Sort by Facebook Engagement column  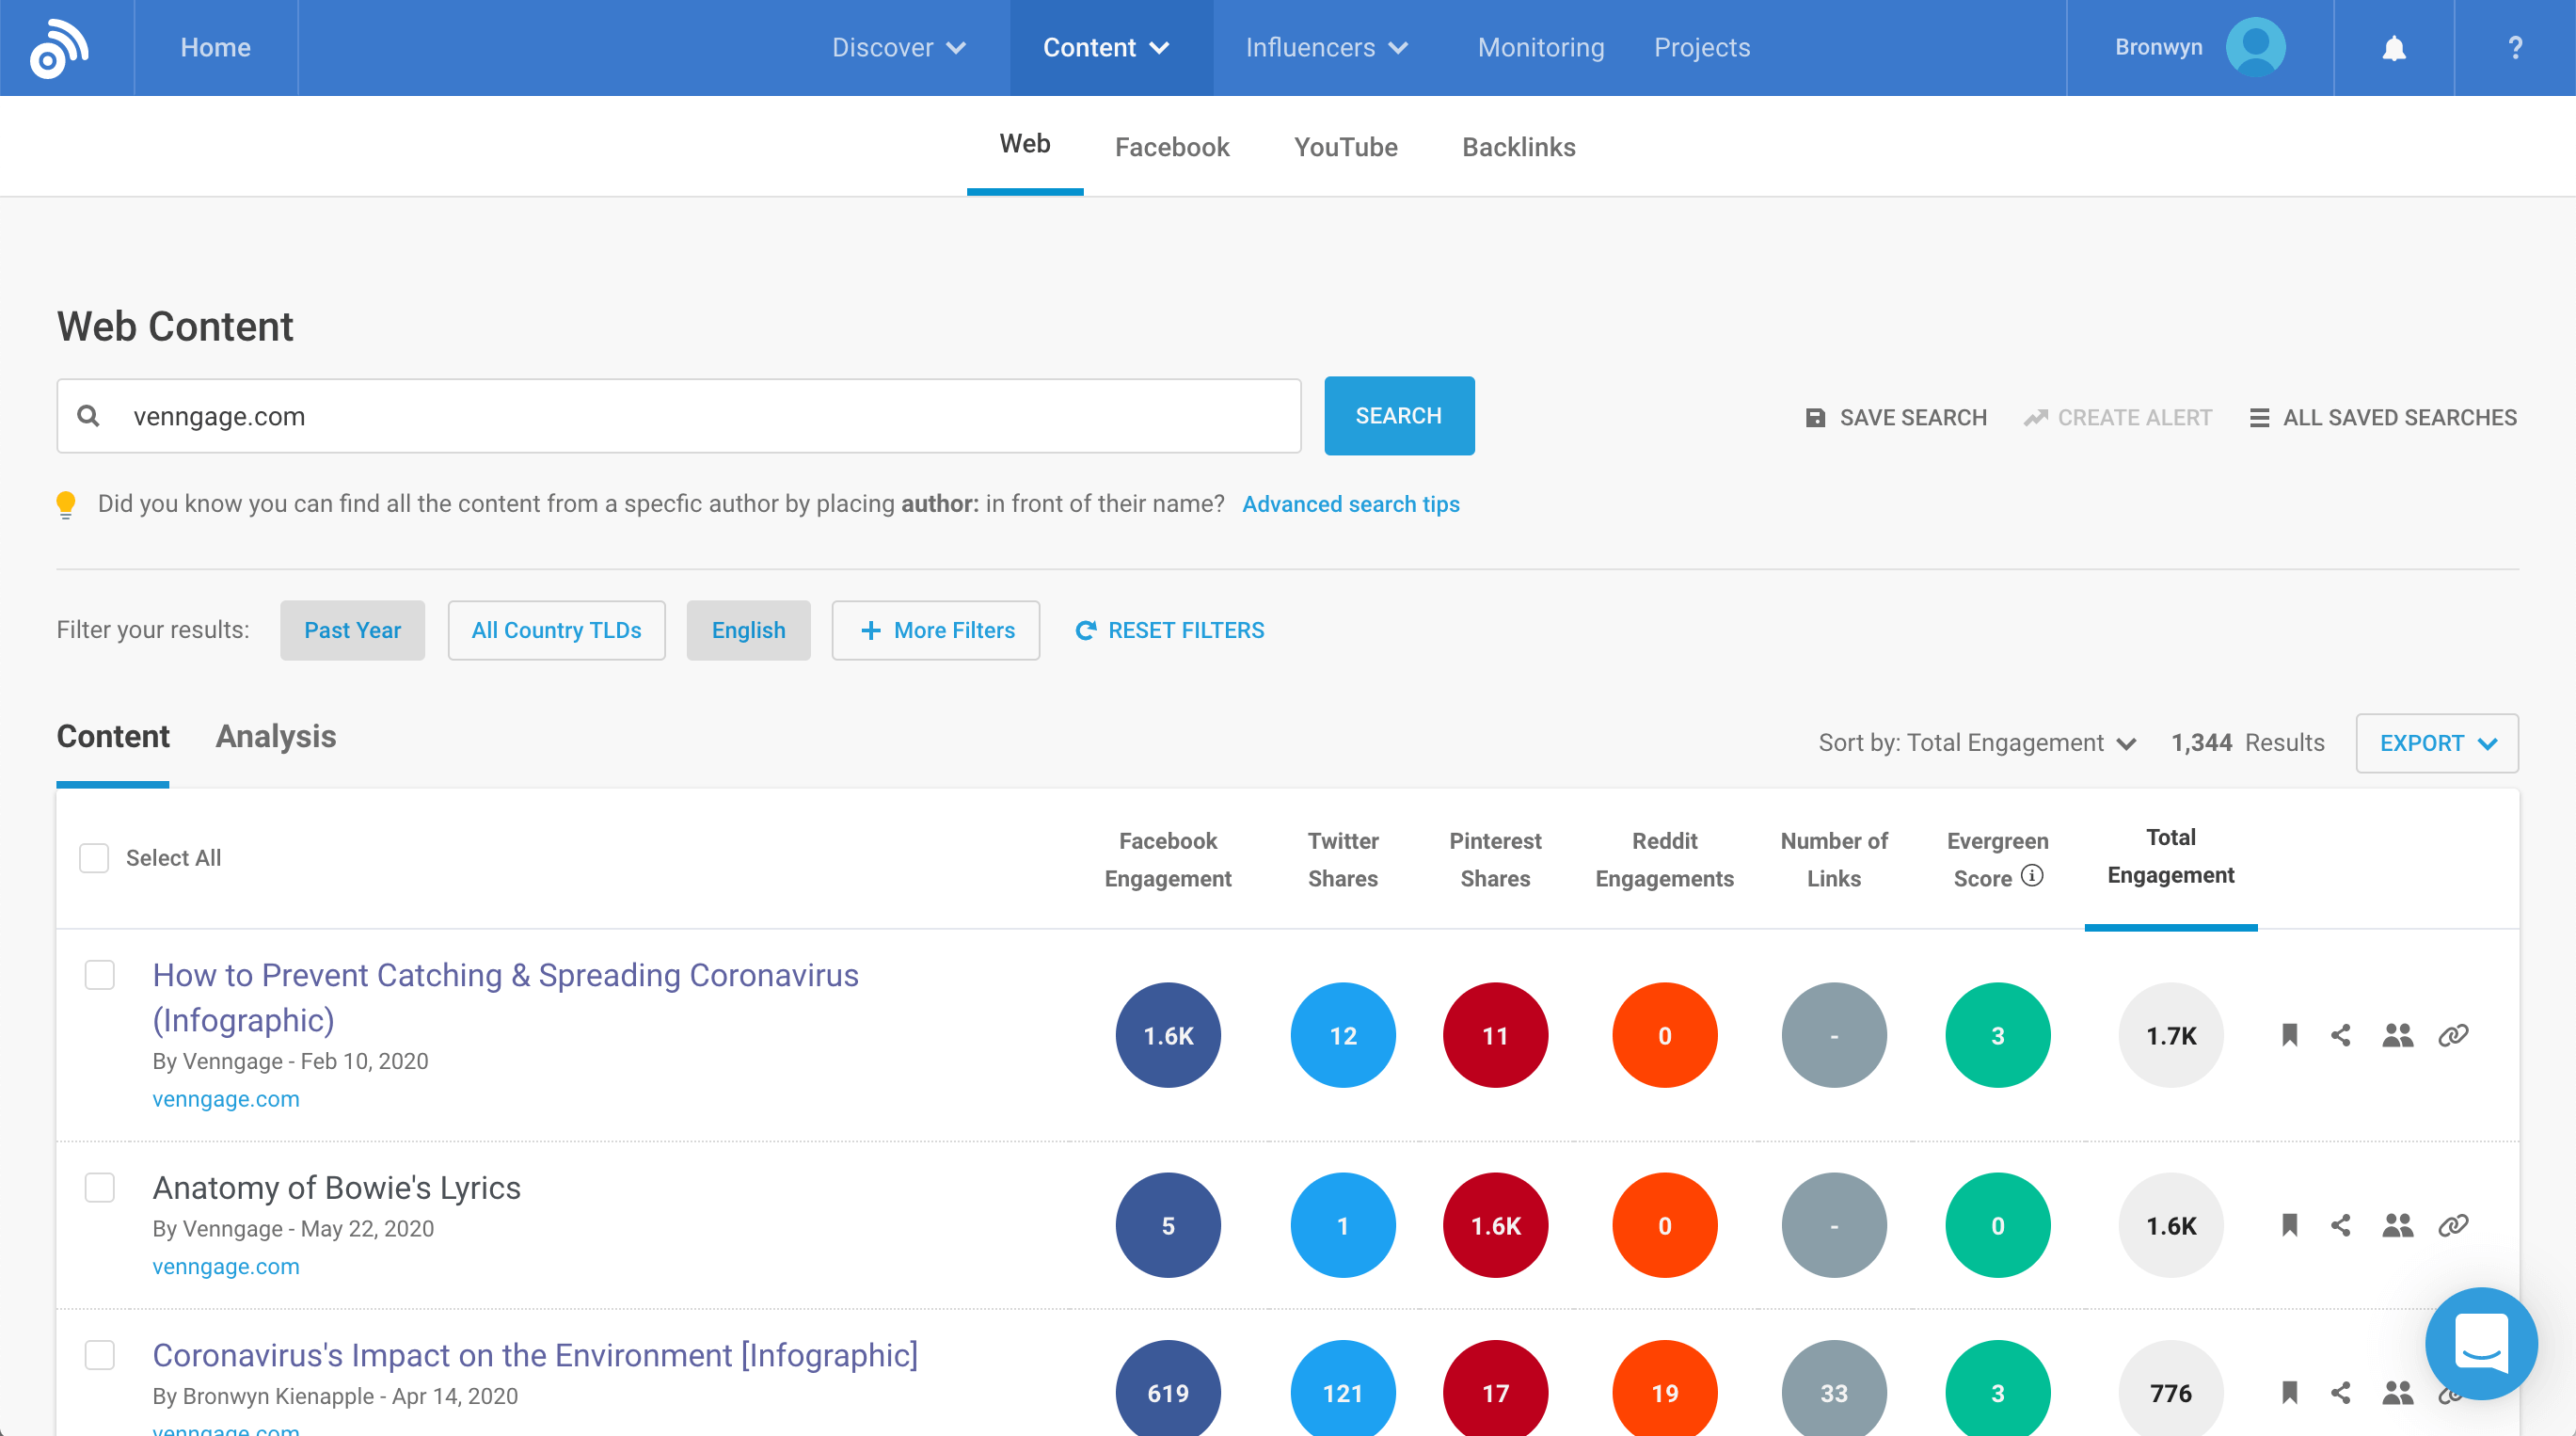(1167, 860)
